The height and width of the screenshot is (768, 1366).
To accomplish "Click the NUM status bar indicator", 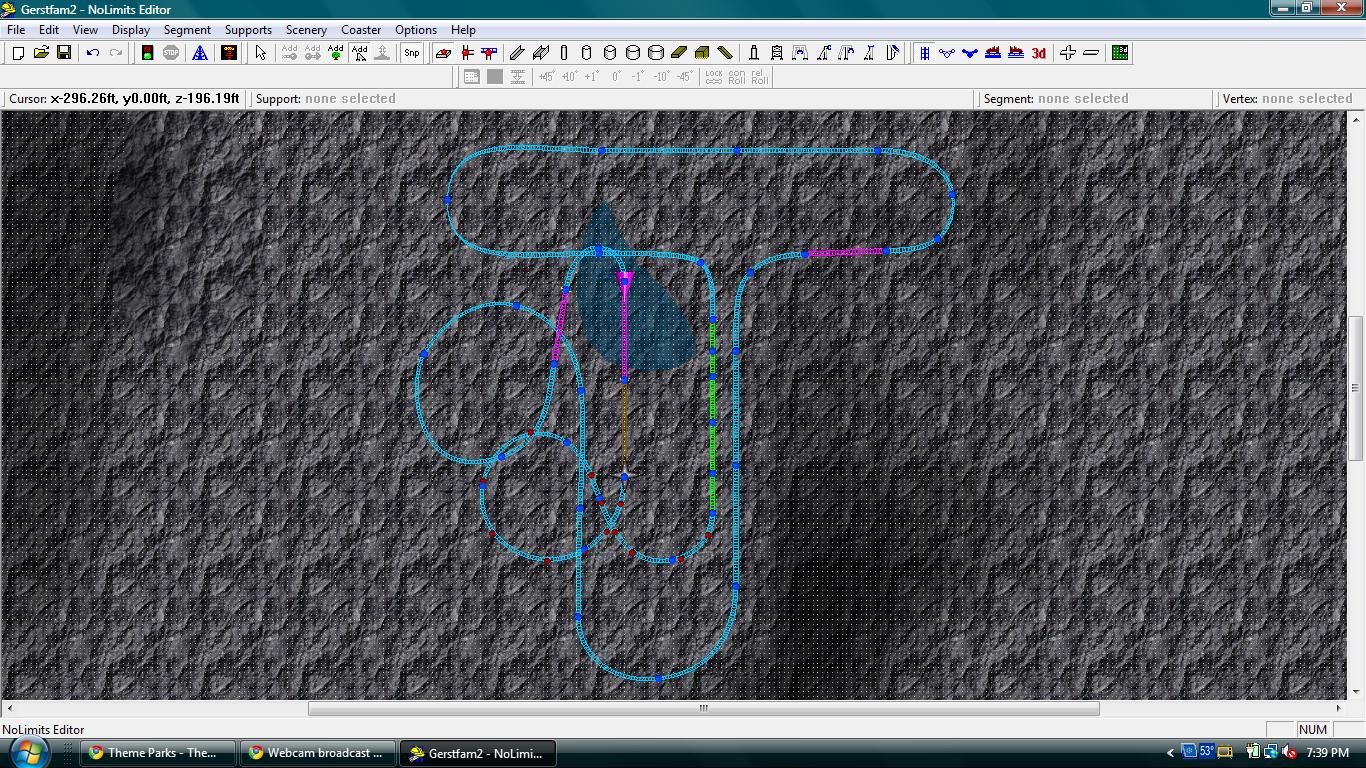I will (1313, 730).
